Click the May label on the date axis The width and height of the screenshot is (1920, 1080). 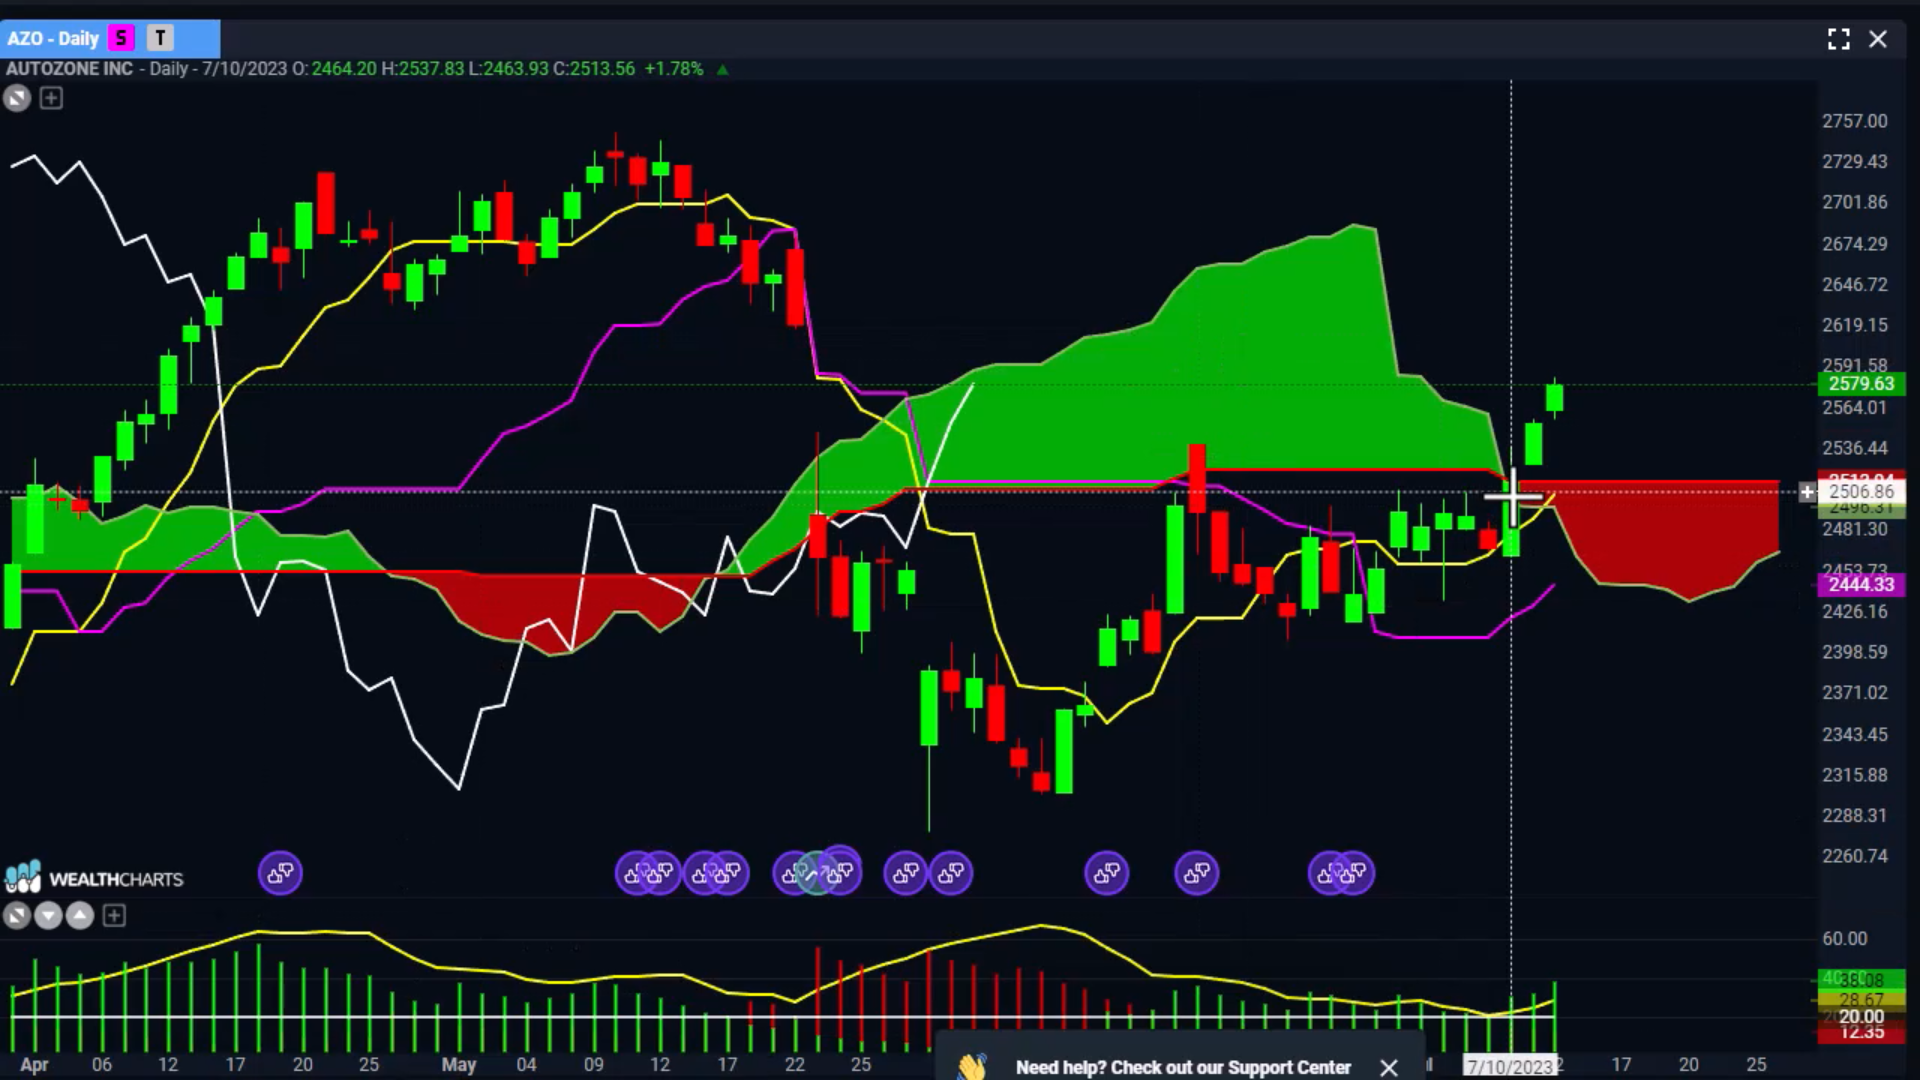(x=459, y=1064)
